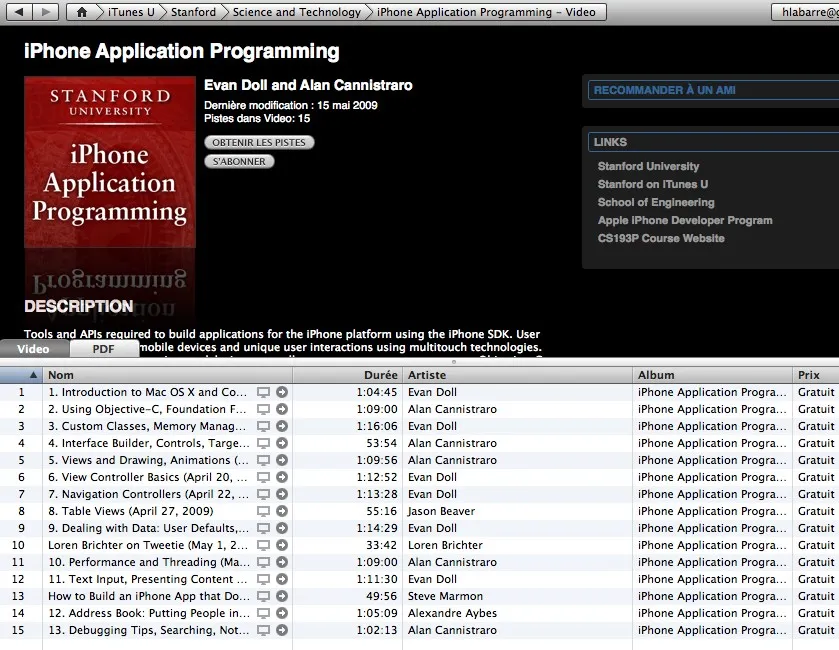Click the arrow icon for Custom Classes row
Viewport: 839px width, 650px height.
coord(282,426)
